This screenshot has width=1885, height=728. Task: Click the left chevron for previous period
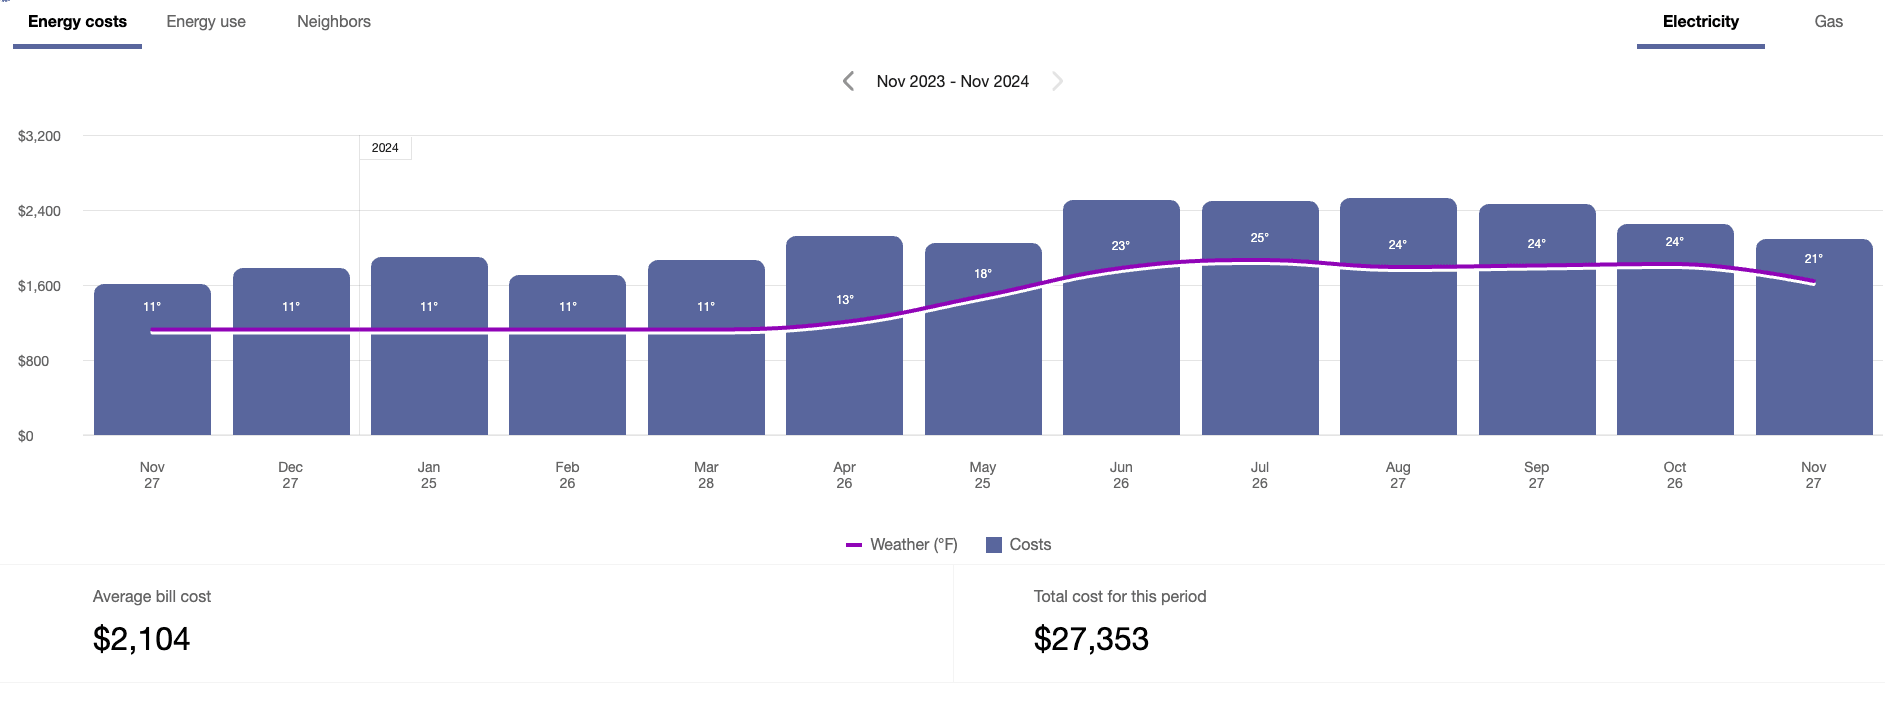coord(848,81)
